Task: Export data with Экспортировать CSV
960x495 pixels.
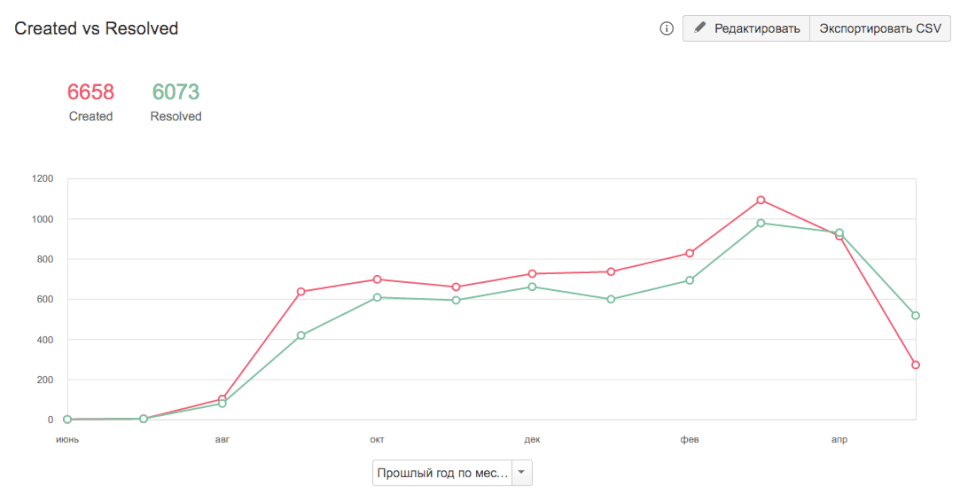Action: tap(880, 28)
